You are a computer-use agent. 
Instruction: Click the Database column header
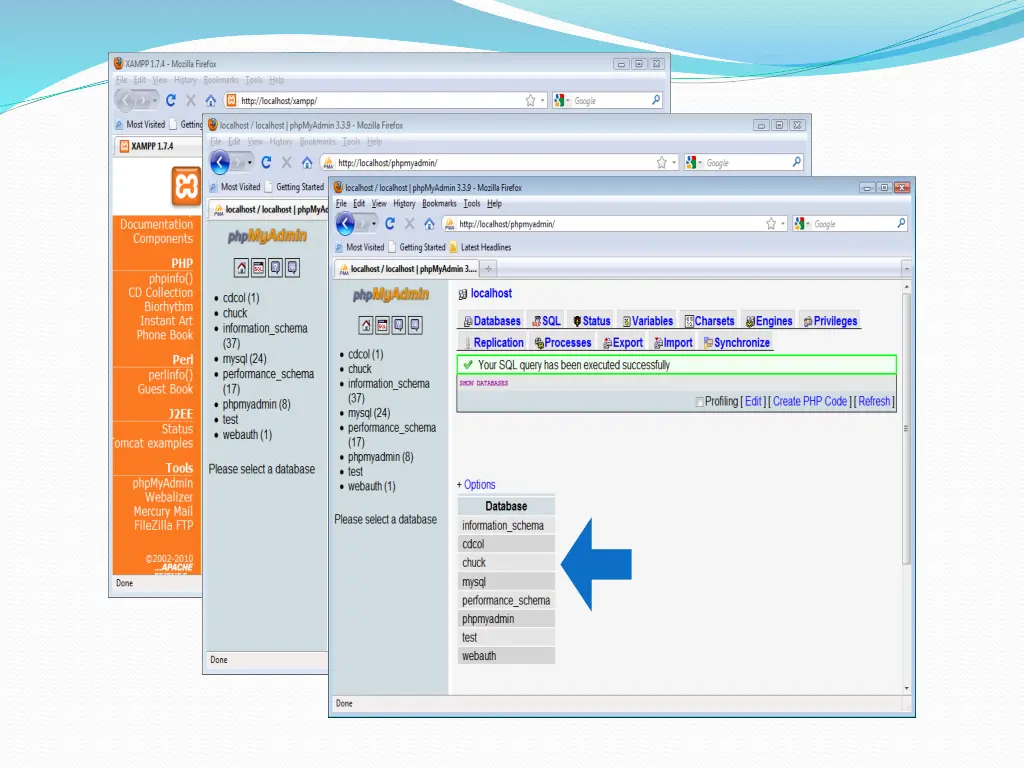pyautogui.click(x=506, y=506)
